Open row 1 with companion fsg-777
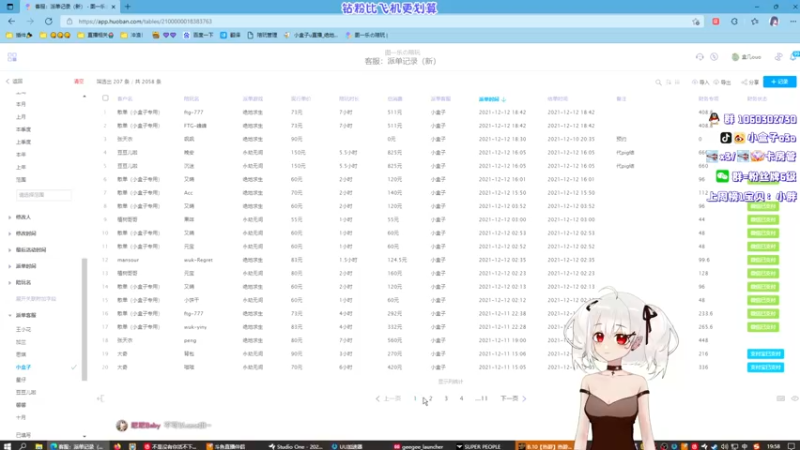800x450 pixels. click(194, 112)
